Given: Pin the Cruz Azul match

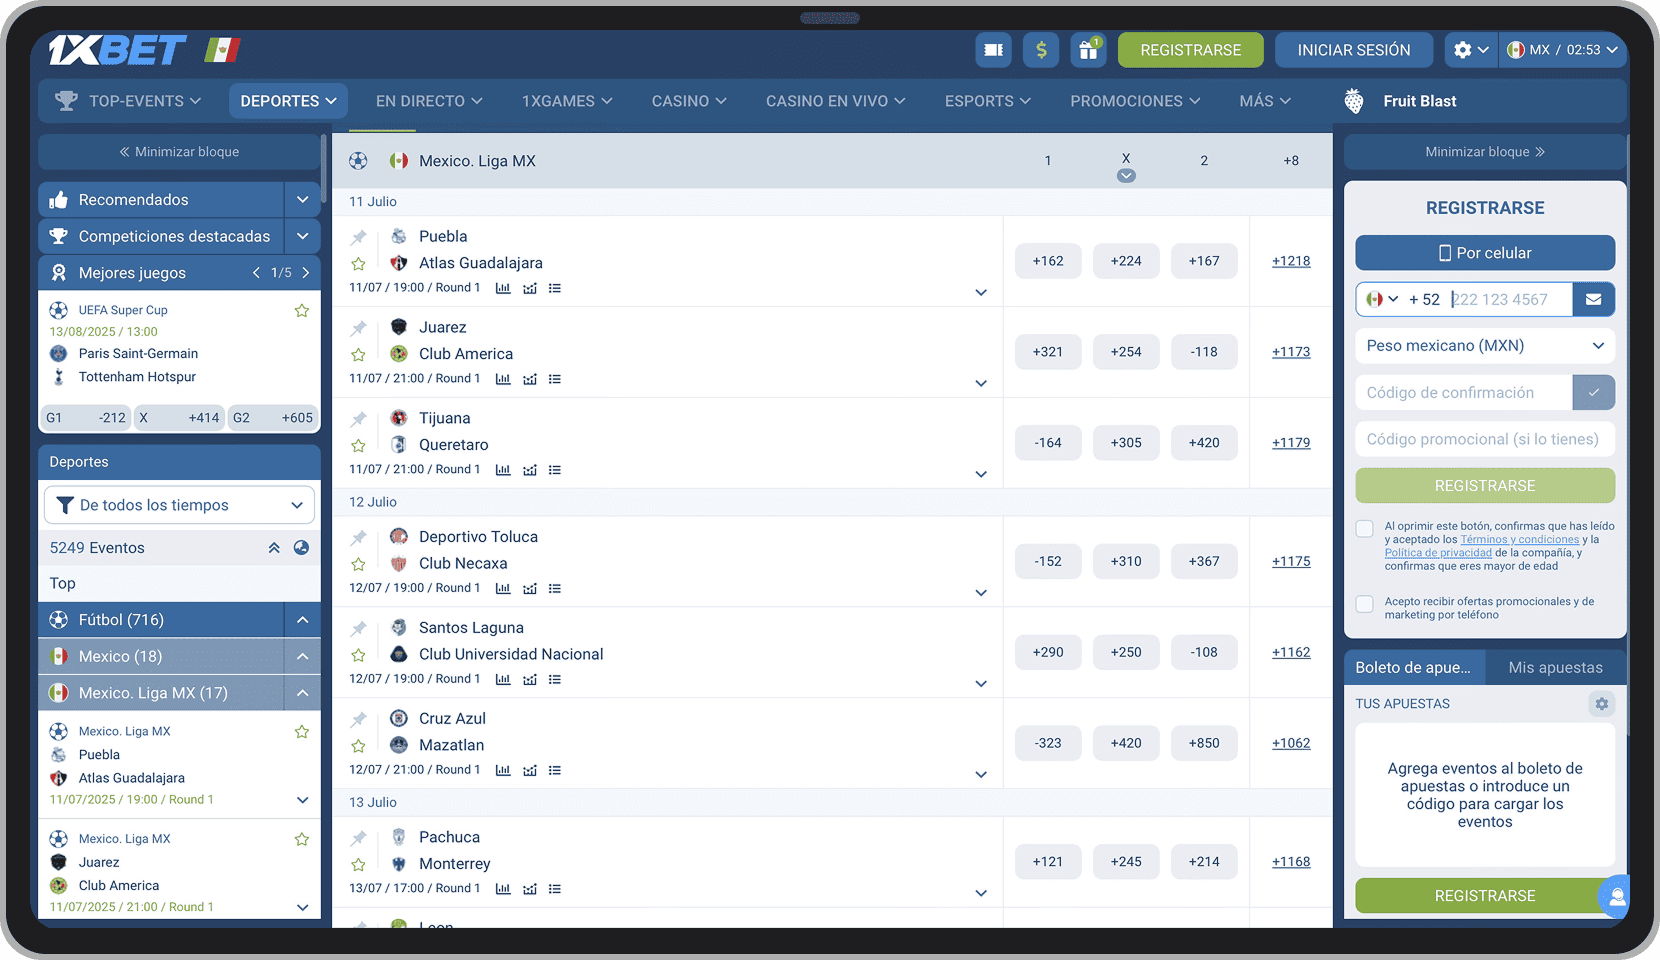Looking at the screenshot, I should pyautogui.click(x=358, y=719).
